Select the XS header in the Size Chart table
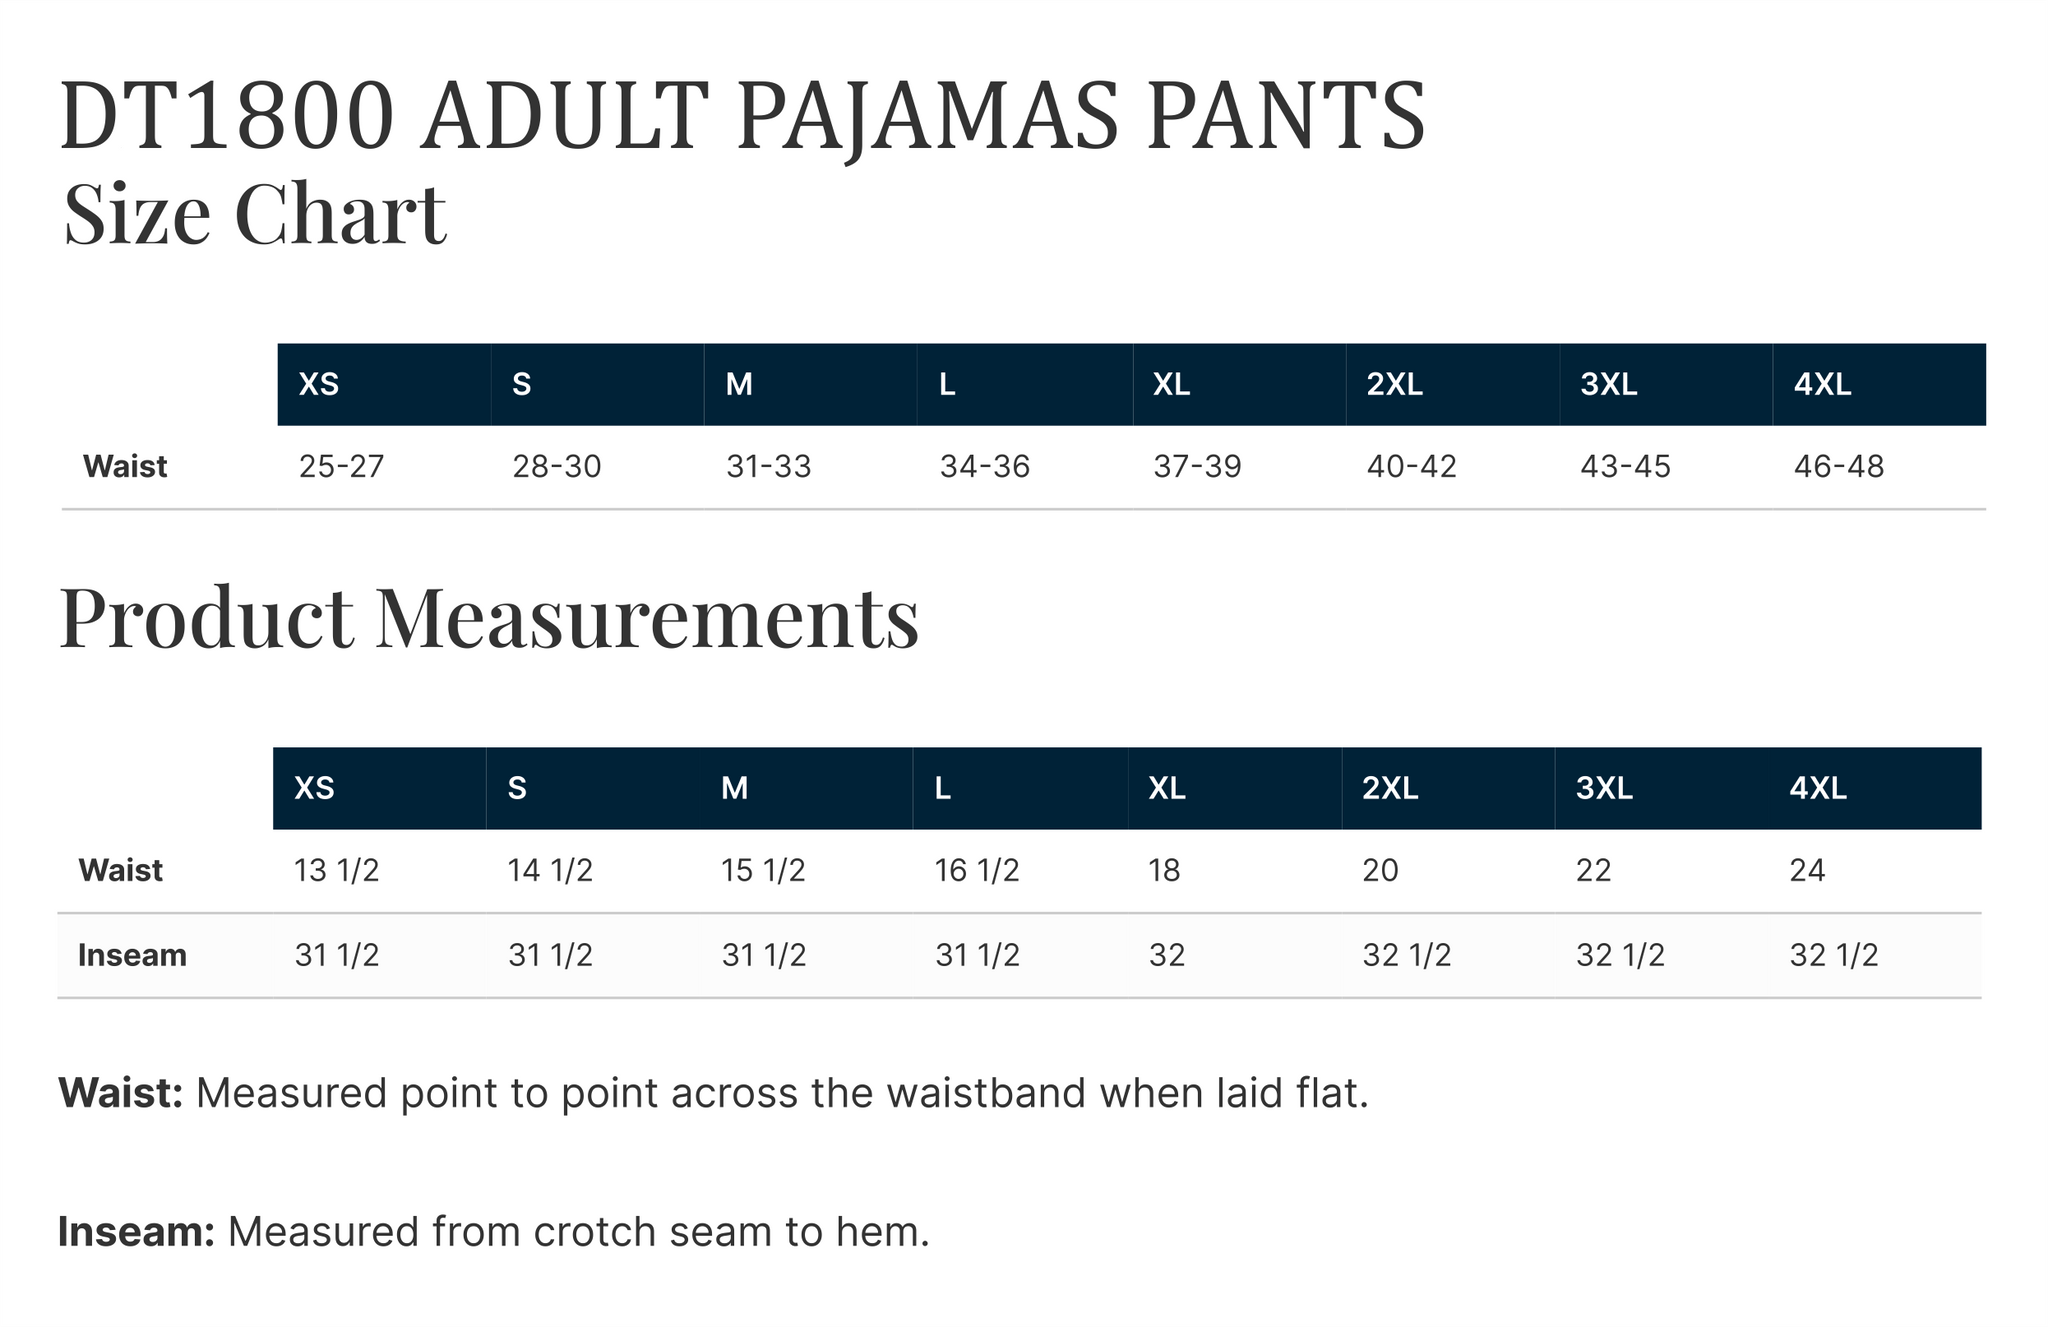This screenshot has height=1327, width=2048. 319,385
